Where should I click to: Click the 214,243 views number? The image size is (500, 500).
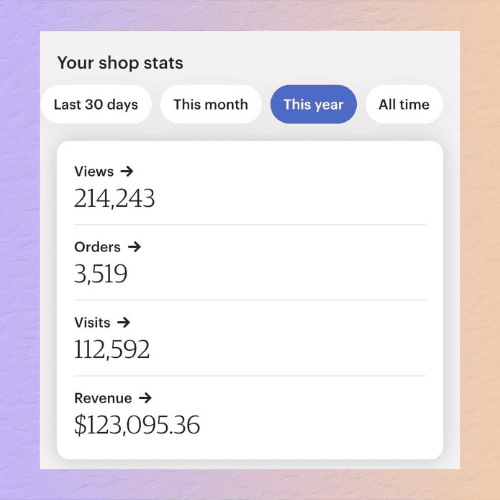coord(114,199)
